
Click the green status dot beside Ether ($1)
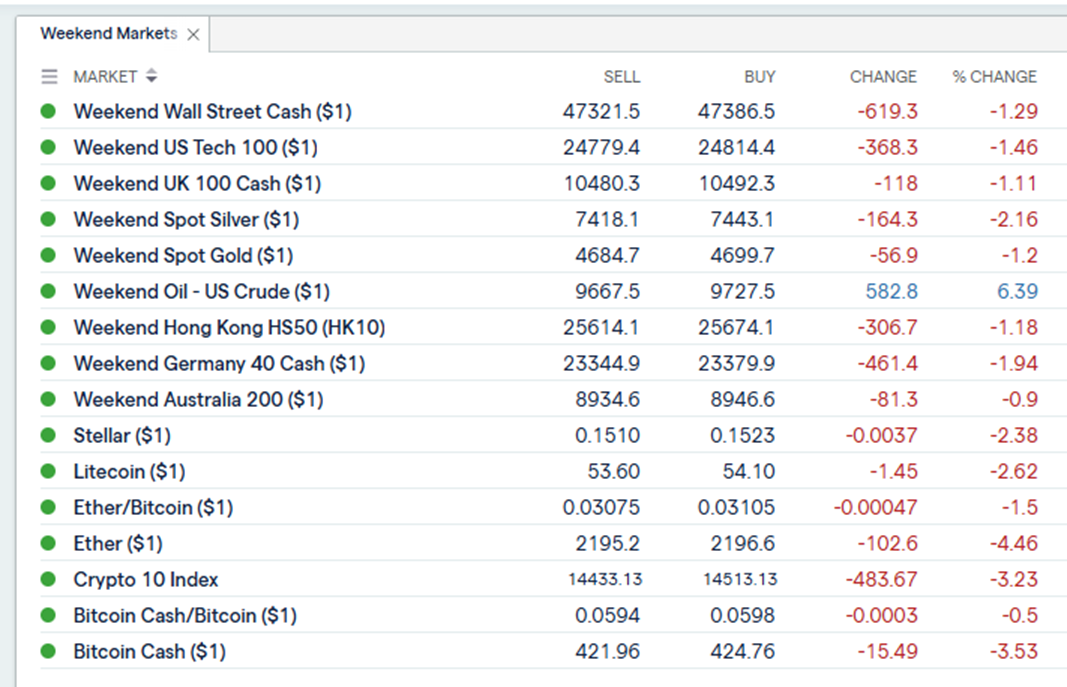[x=48, y=544]
